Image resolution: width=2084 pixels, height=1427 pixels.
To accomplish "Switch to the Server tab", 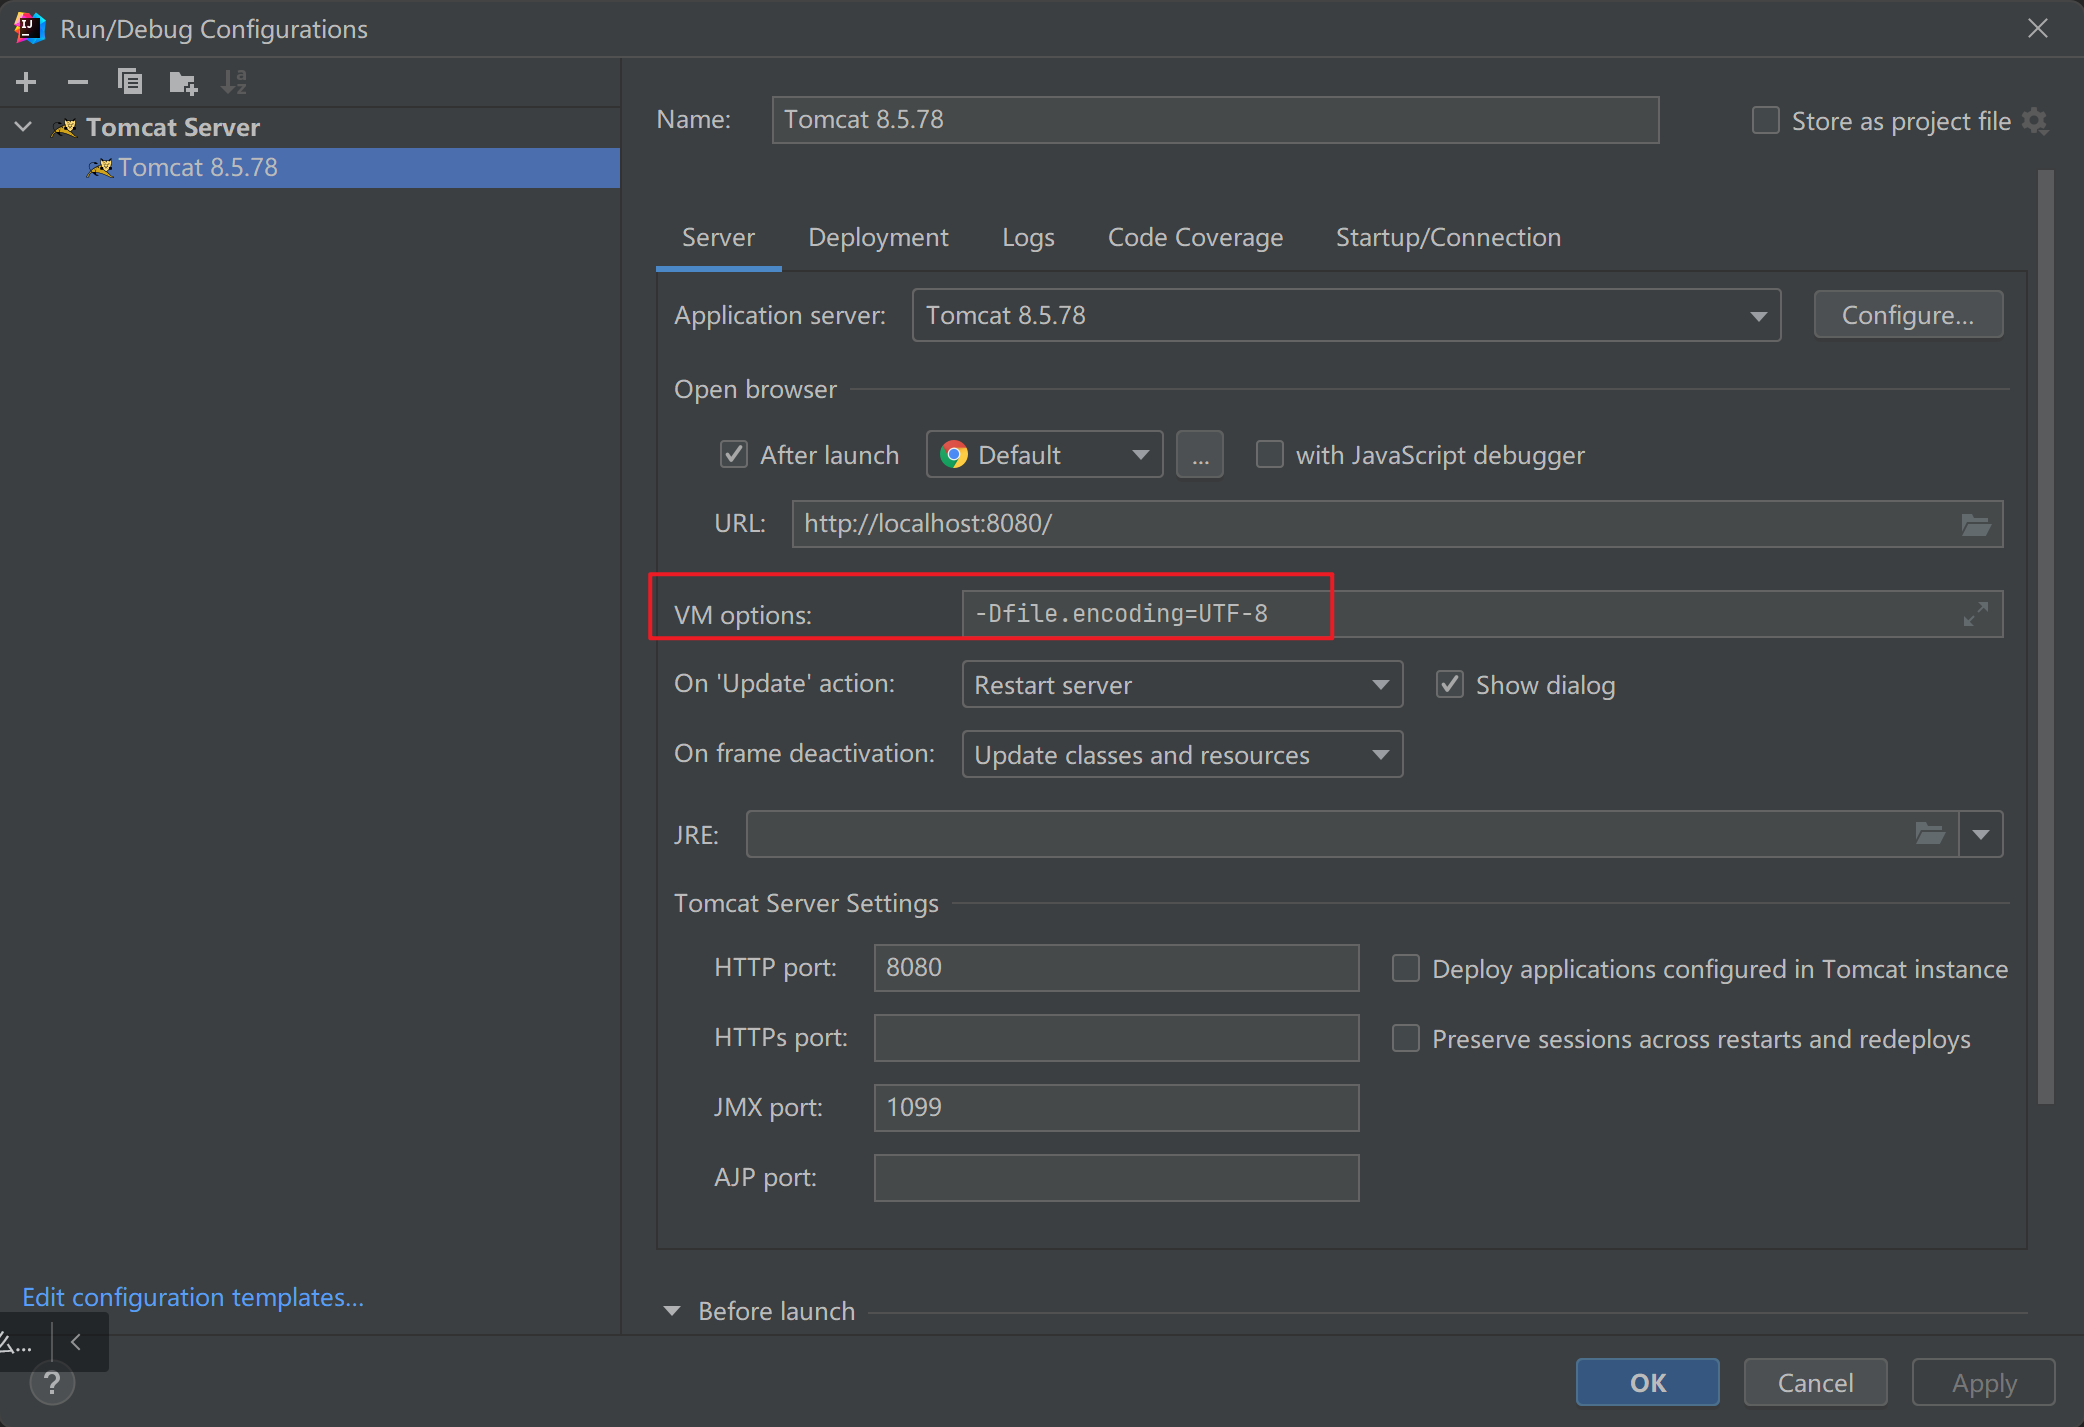I will (718, 238).
